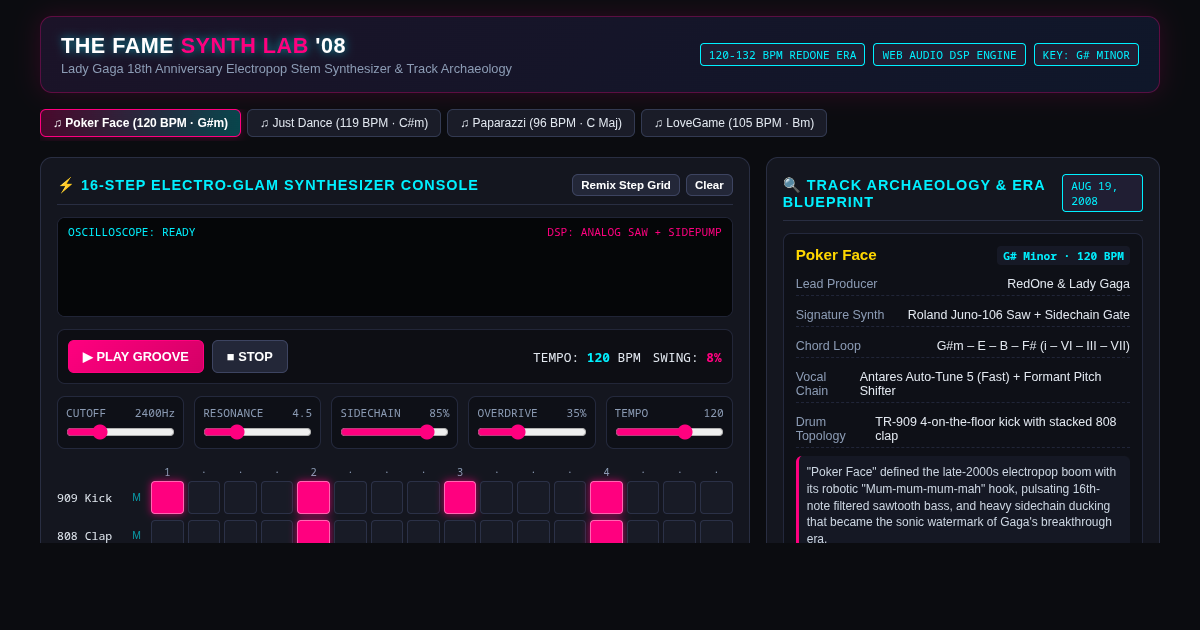Select the Poker Face track tab
Viewport: 1200px width, 630px height.
click(140, 123)
